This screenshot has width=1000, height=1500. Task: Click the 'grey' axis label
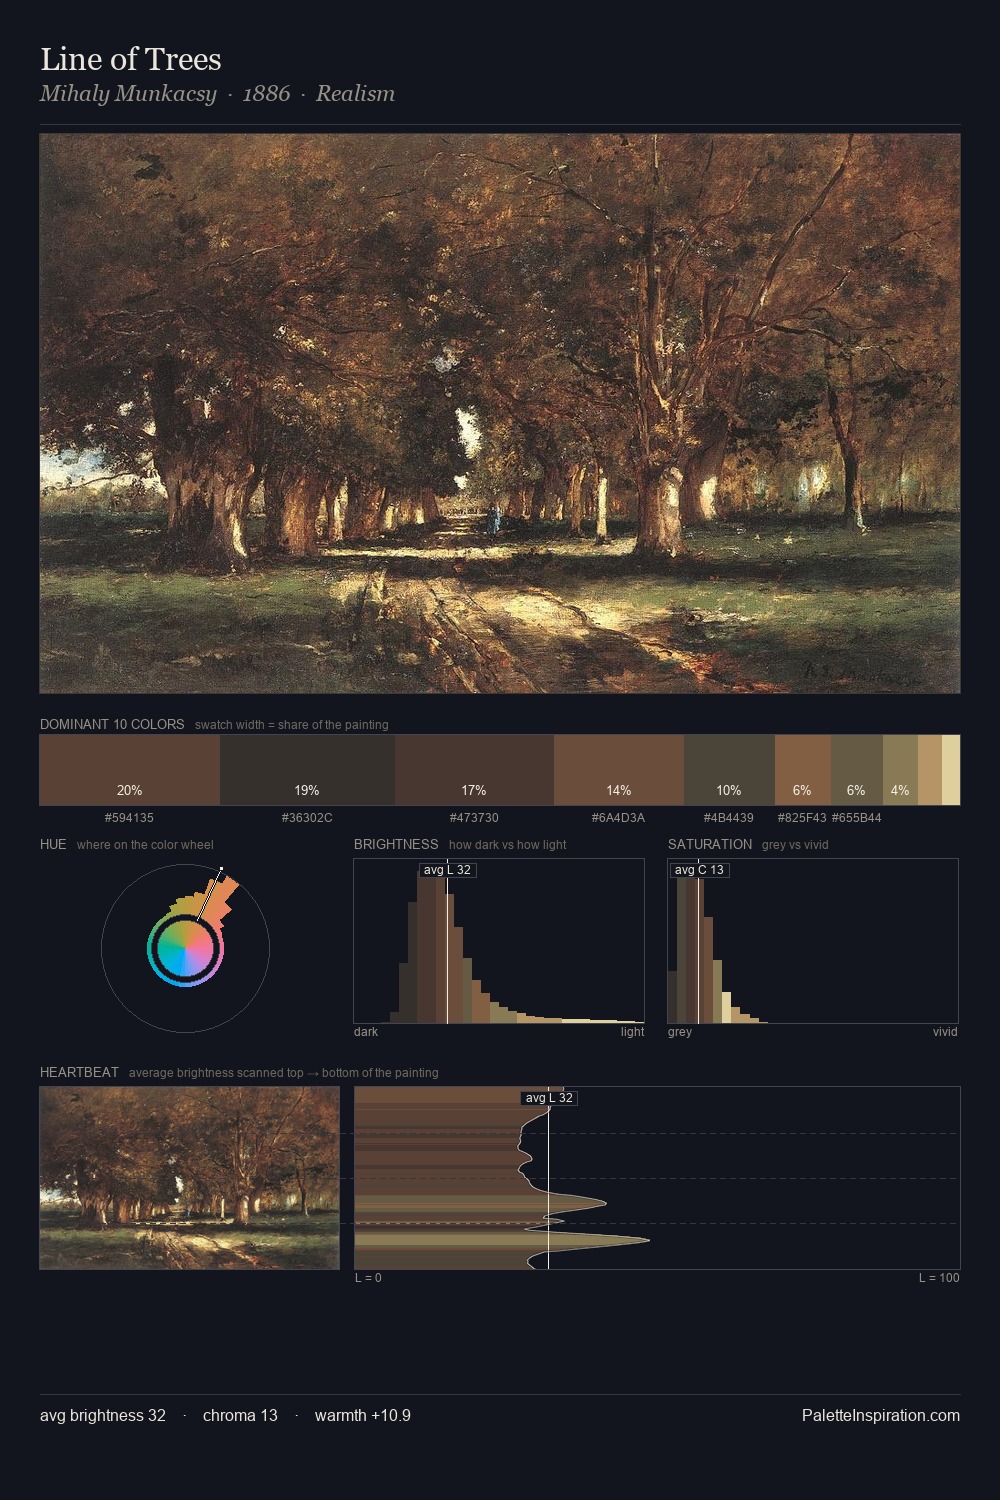coord(680,1032)
